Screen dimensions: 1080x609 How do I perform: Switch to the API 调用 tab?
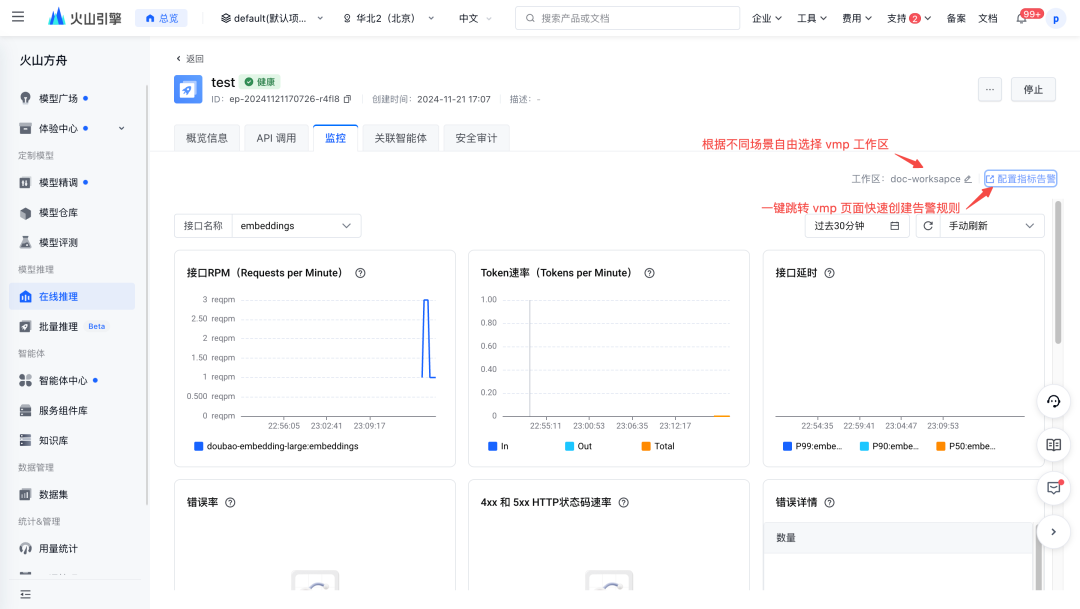click(276, 138)
